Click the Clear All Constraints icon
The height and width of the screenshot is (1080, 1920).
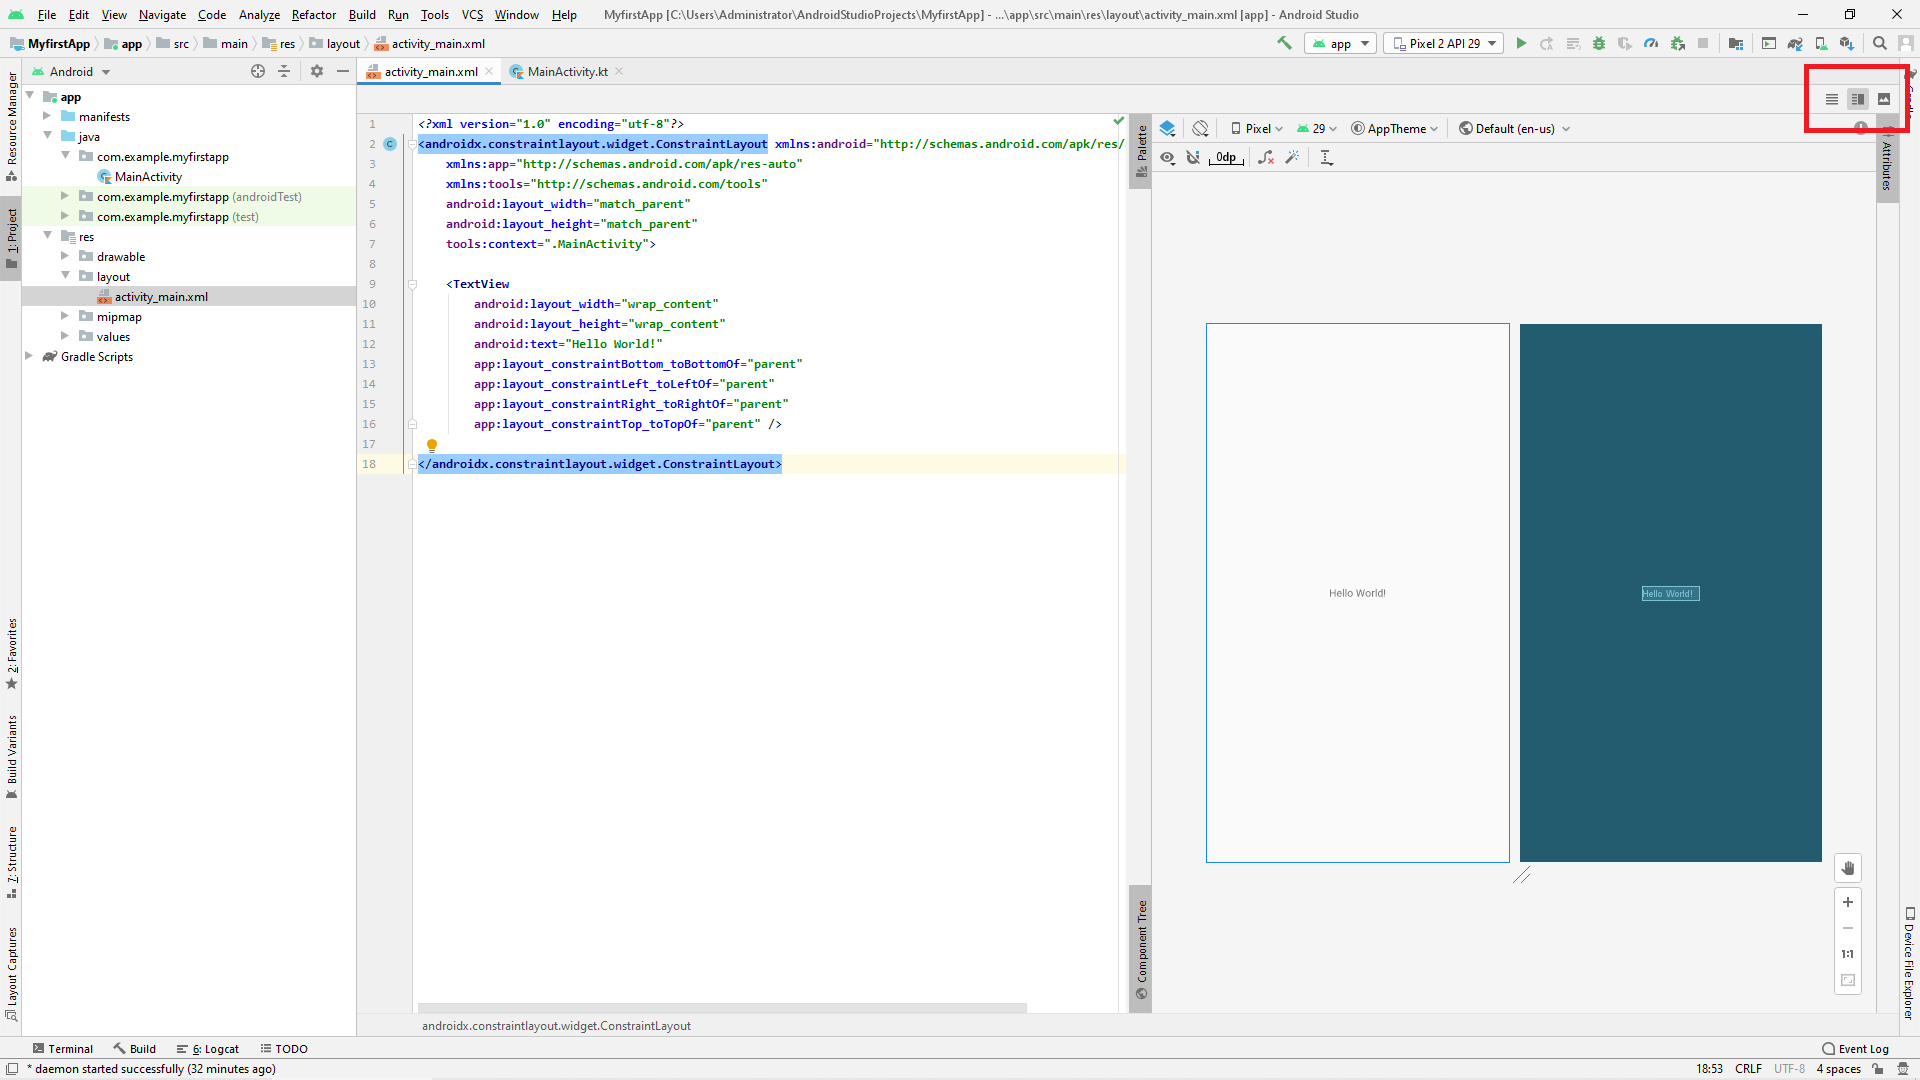point(1266,157)
